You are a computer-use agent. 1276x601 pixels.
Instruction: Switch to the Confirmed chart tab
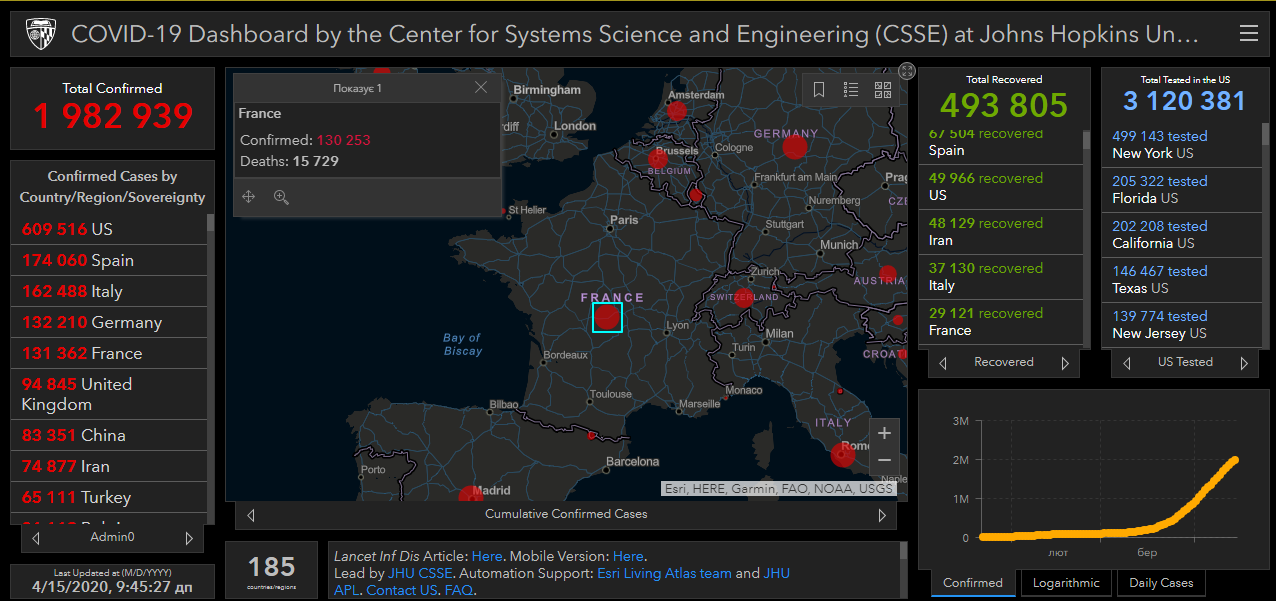973,583
